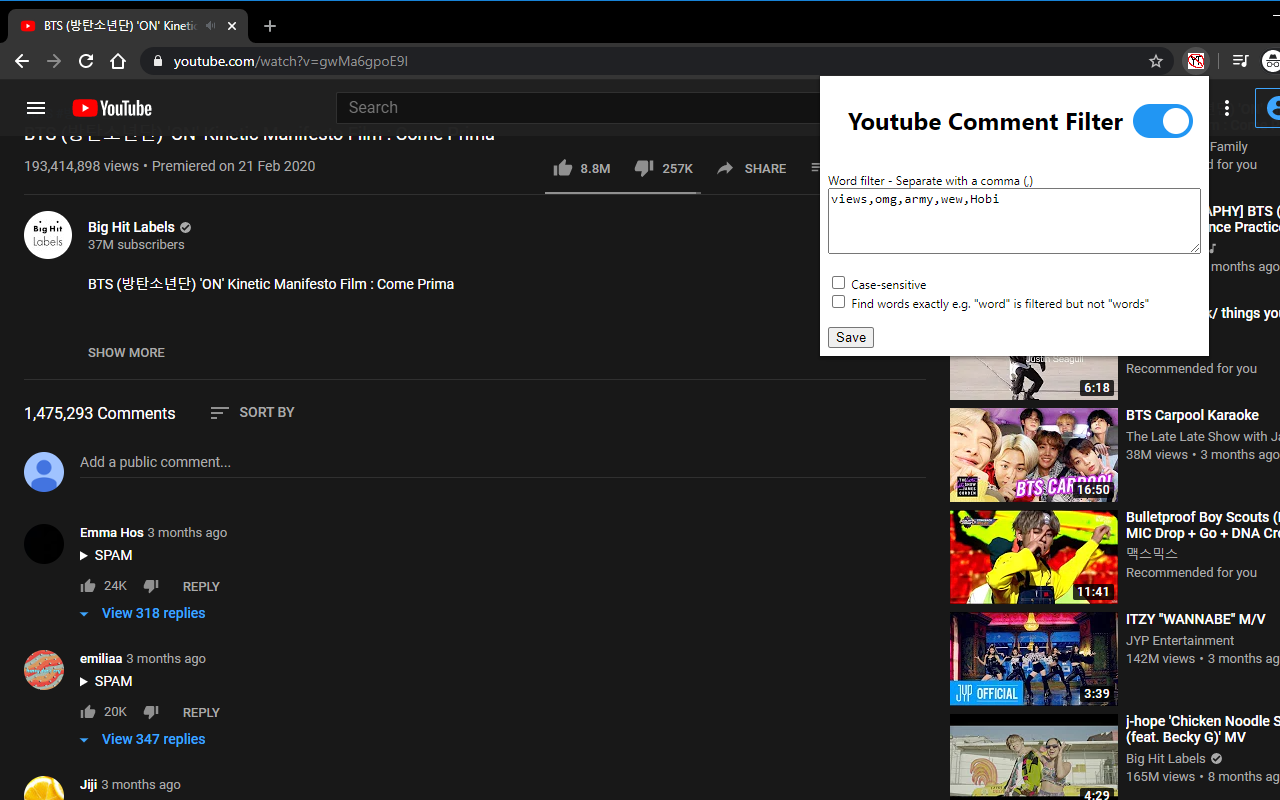This screenshot has height=800, width=1280.
Task: Click the word filter textarea
Action: click(x=1014, y=221)
